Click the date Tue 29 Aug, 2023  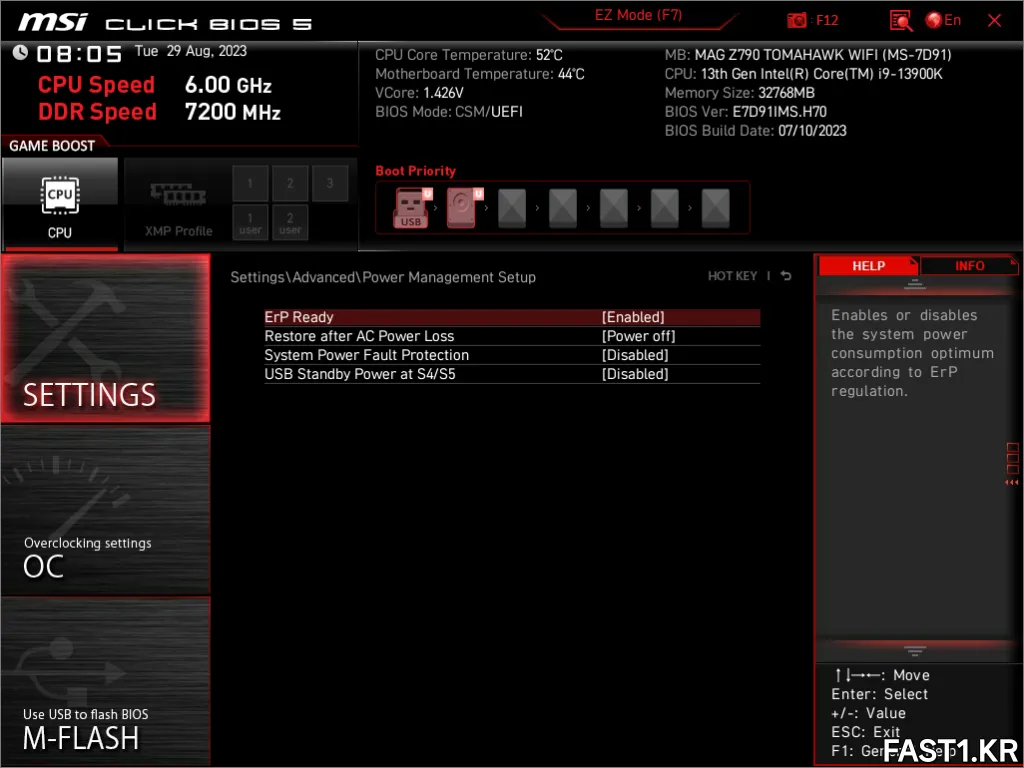point(191,51)
